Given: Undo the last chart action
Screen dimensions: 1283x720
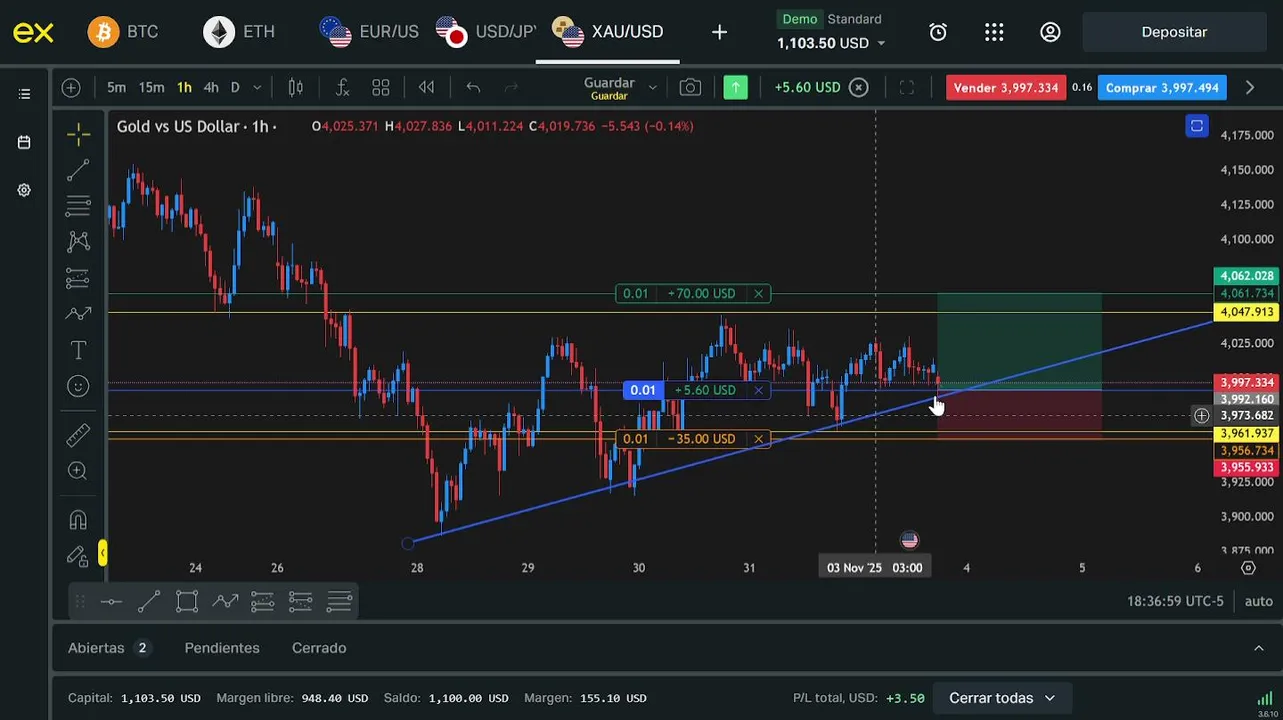Looking at the screenshot, I should 473,88.
